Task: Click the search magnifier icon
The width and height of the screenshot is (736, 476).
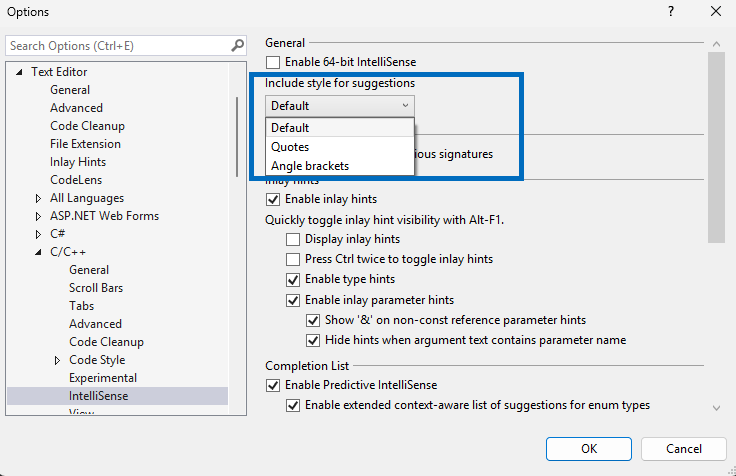Action: pos(238,45)
